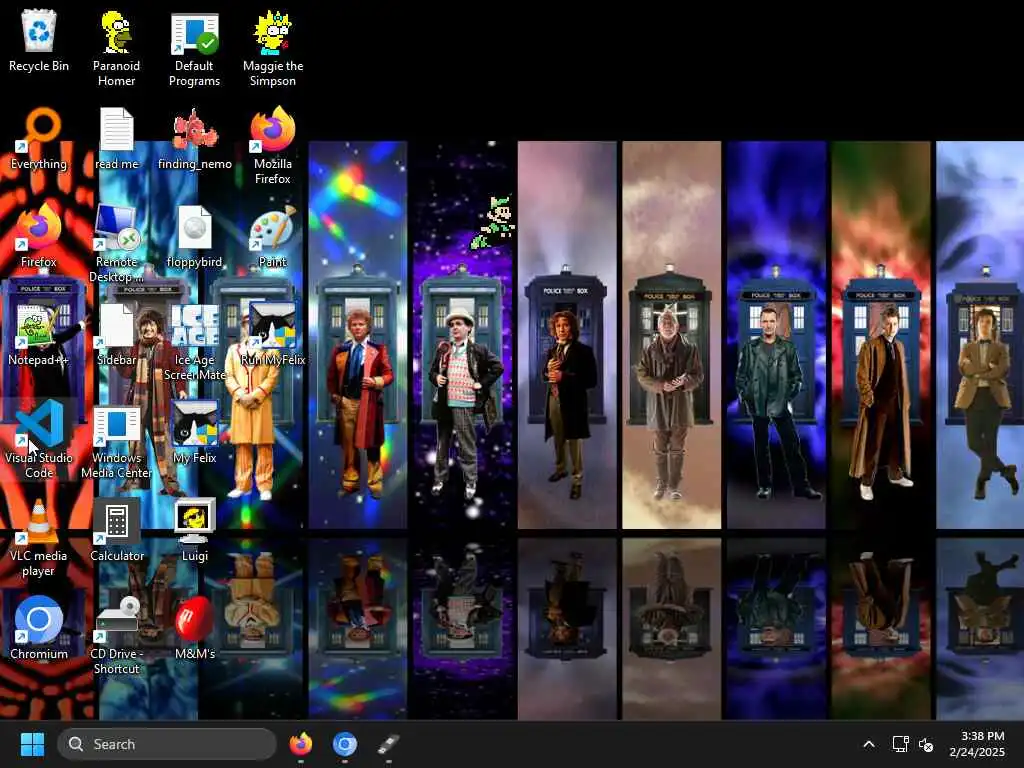The height and width of the screenshot is (768, 1024).
Task: Switch to Chromium in the taskbar
Action: (345, 744)
